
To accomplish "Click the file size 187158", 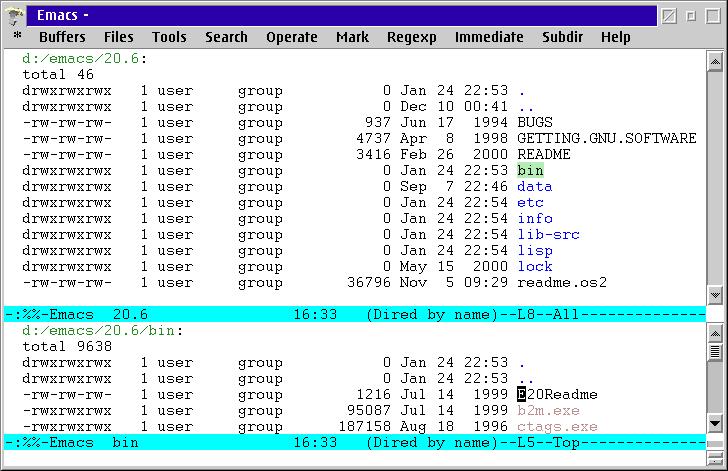I will click(364, 427).
